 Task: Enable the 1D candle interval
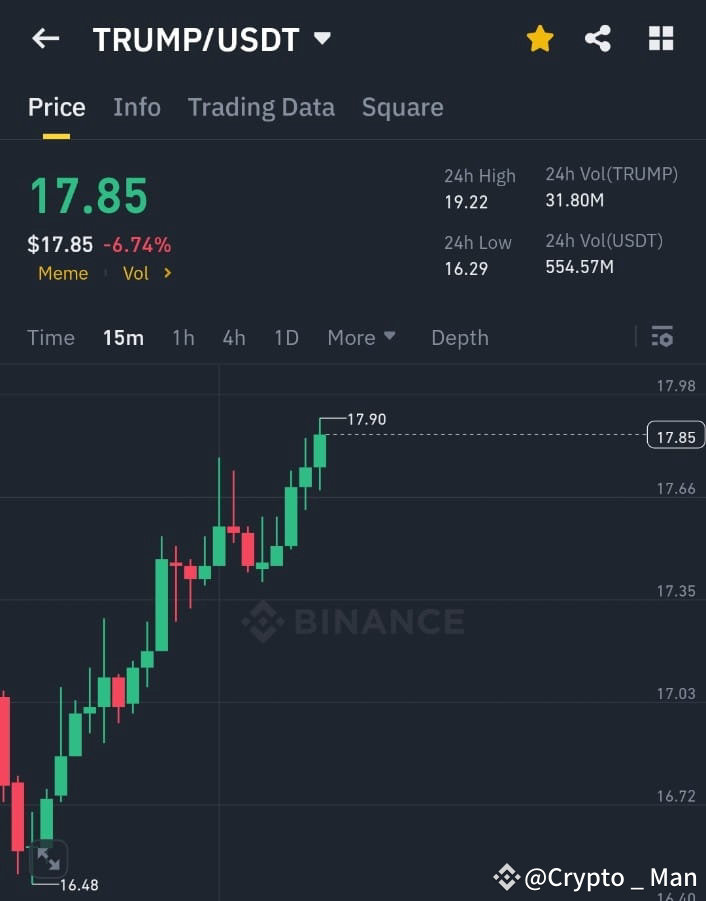[x=286, y=338]
